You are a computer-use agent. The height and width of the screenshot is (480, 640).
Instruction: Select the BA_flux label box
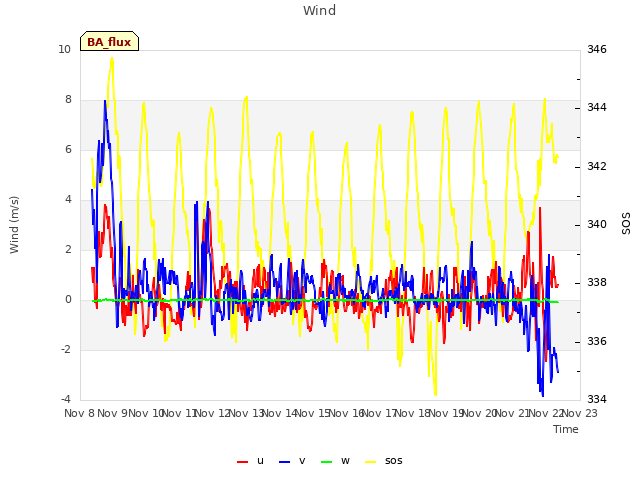109,41
